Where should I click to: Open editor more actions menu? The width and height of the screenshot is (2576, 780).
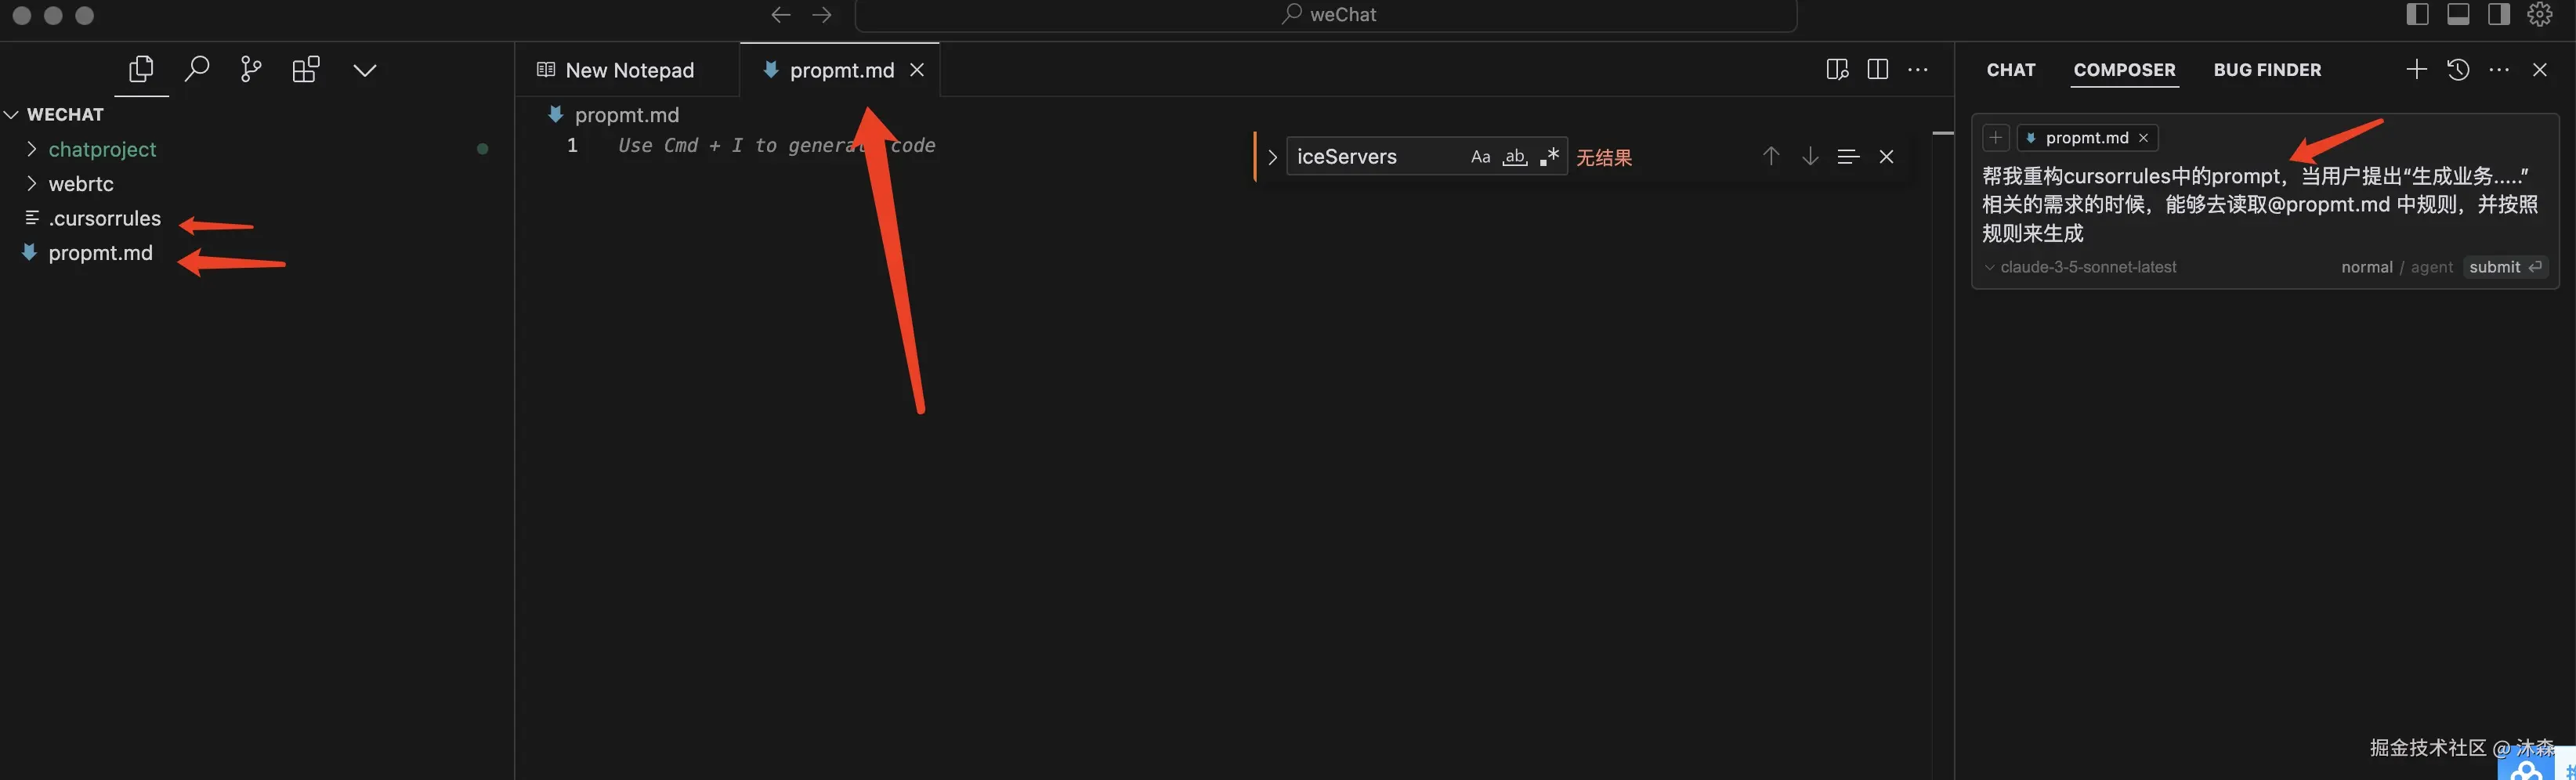coord(1918,69)
